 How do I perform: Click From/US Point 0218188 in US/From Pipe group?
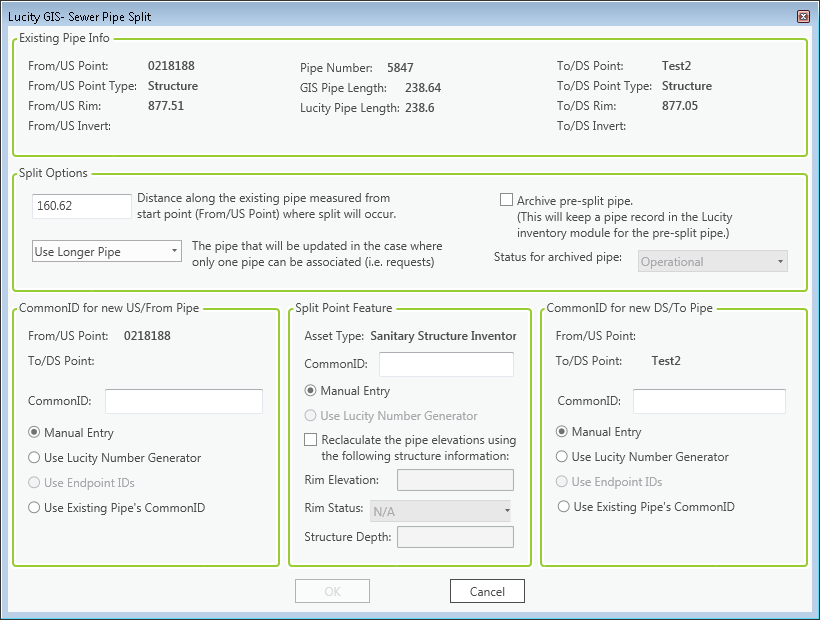click(x=147, y=336)
